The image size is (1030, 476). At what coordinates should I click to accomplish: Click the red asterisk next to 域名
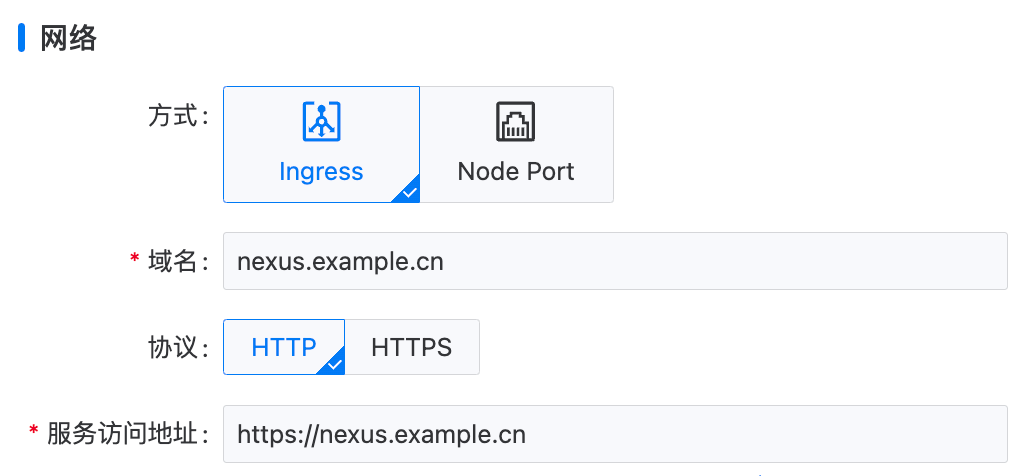click(x=135, y=261)
